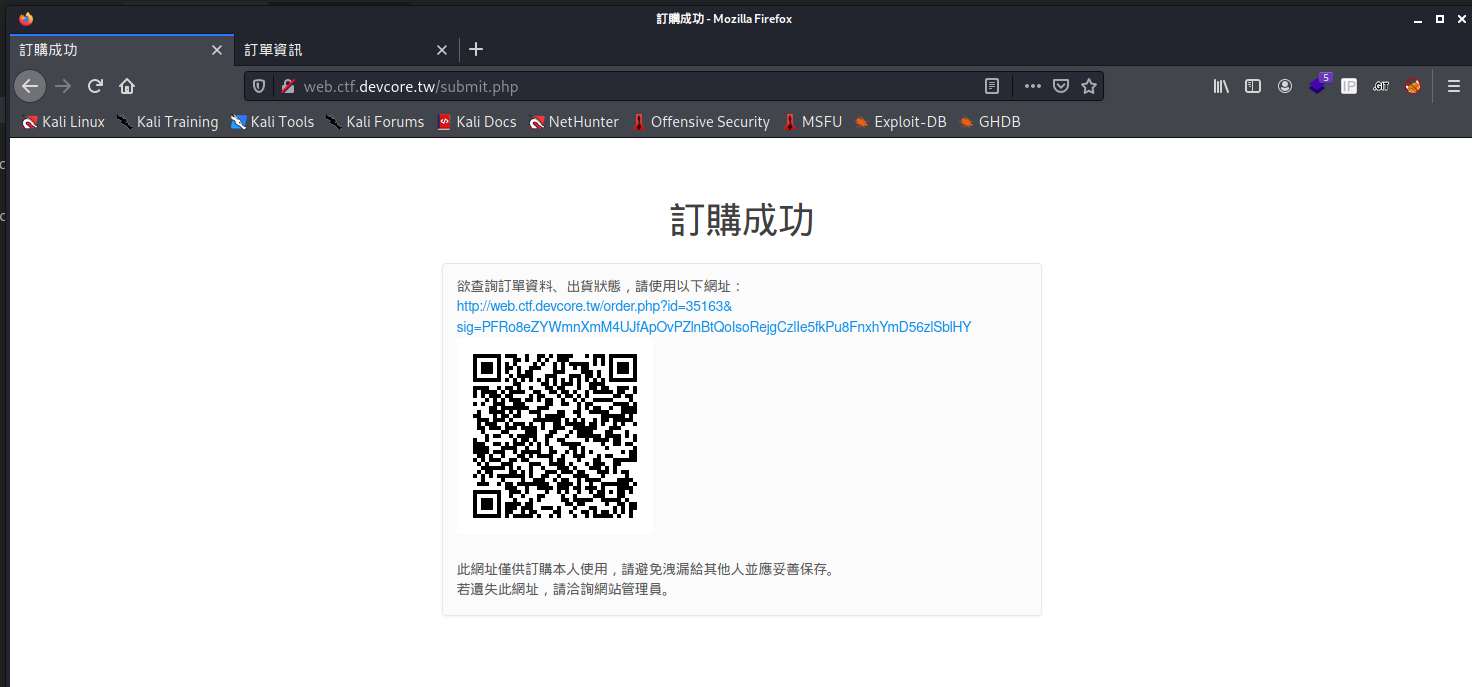The width and height of the screenshot is (1472, 687).
Task: Click the Back navigation arrow
Action: (30, 86)
